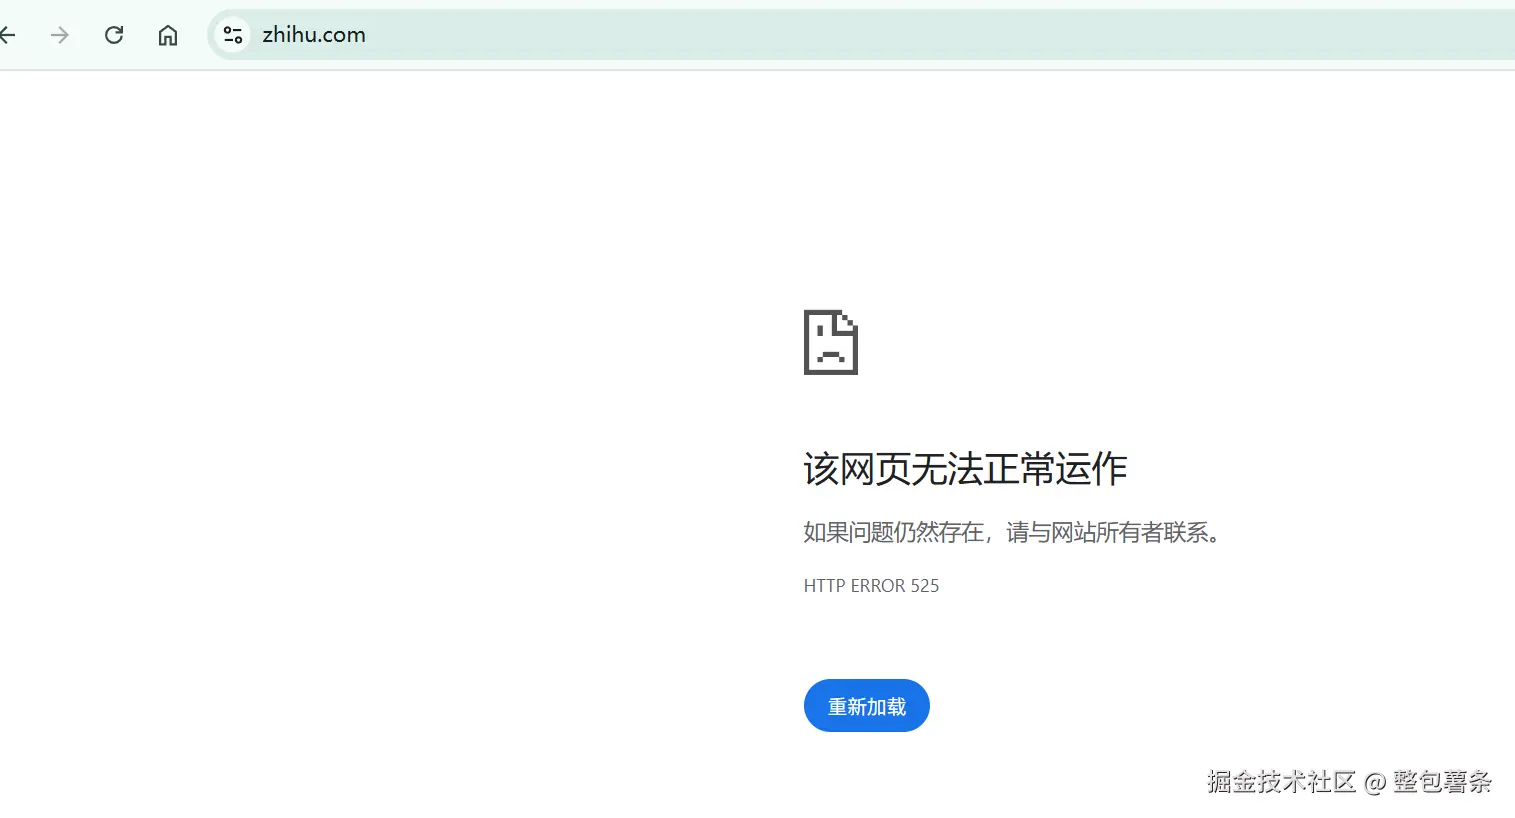This screenshot has height=818, width=1515.
Task: Open the browser home page via home icon
Action: pyautogui.click(x=167, y=35)
